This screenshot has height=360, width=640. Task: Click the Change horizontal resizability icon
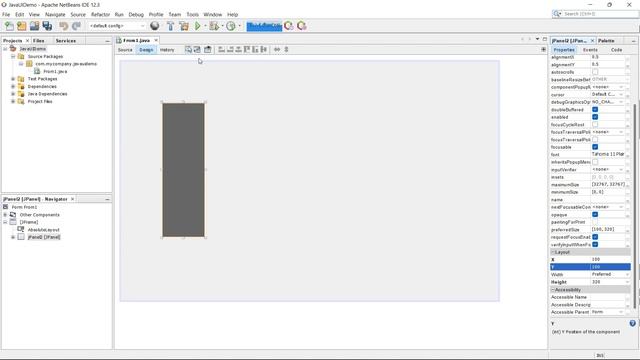tap(277, 49)
